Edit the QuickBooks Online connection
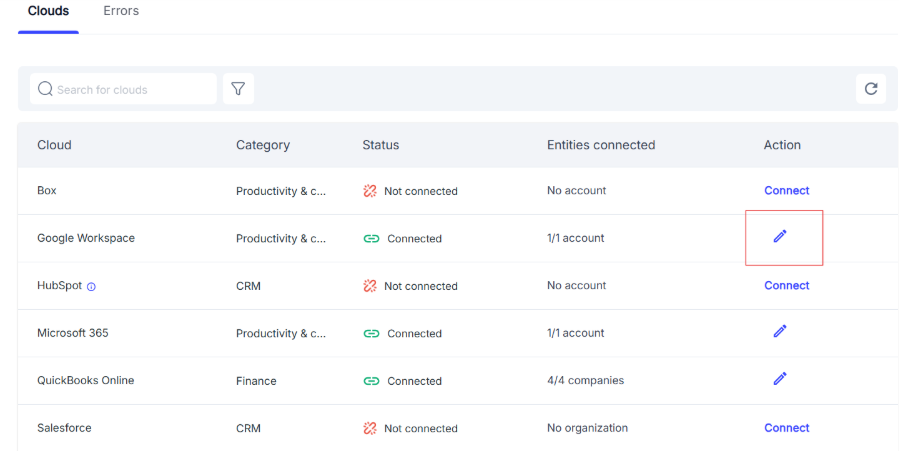The height and width of the screenshot is (451, 900). click(x=780, y=379)
